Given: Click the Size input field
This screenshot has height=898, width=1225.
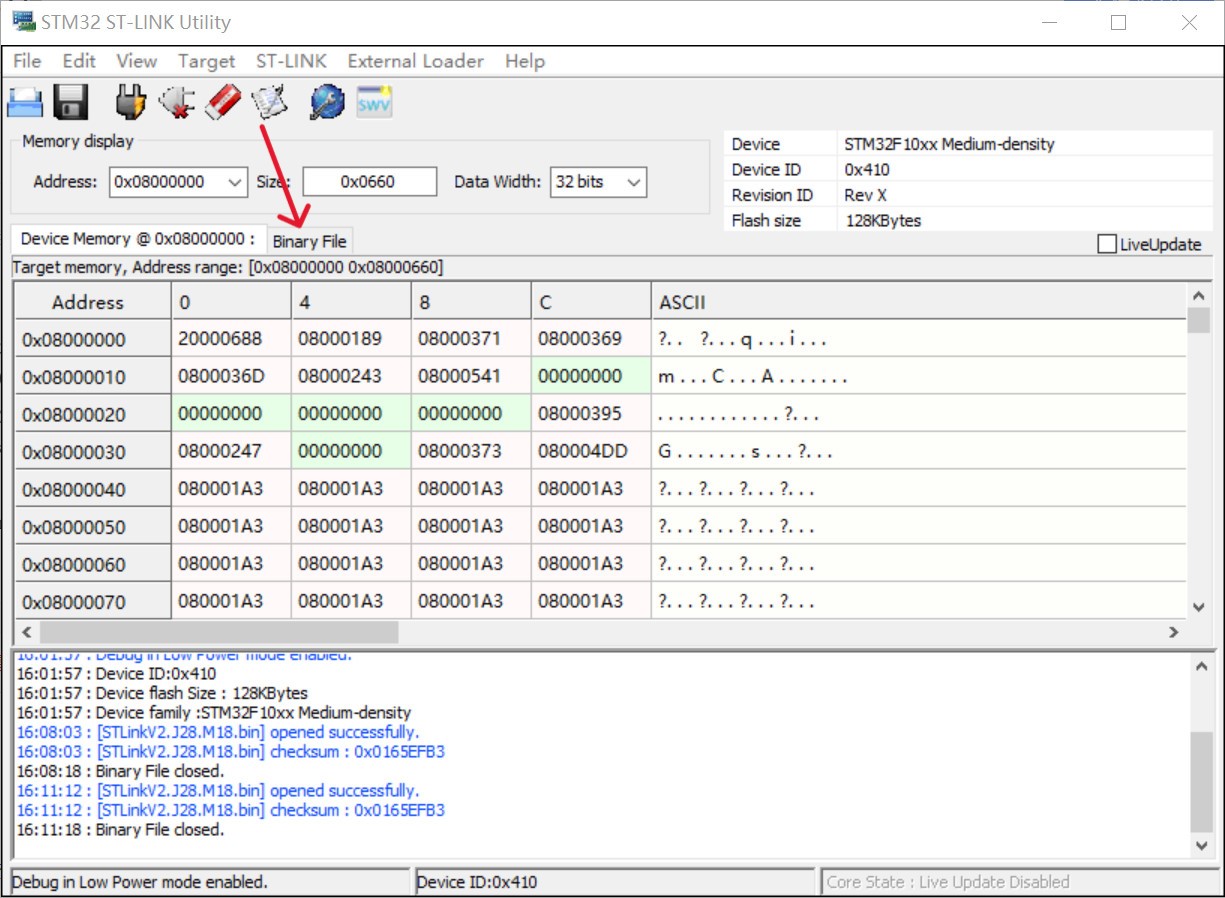Looking at the screenshot, I should coord(369,182).
